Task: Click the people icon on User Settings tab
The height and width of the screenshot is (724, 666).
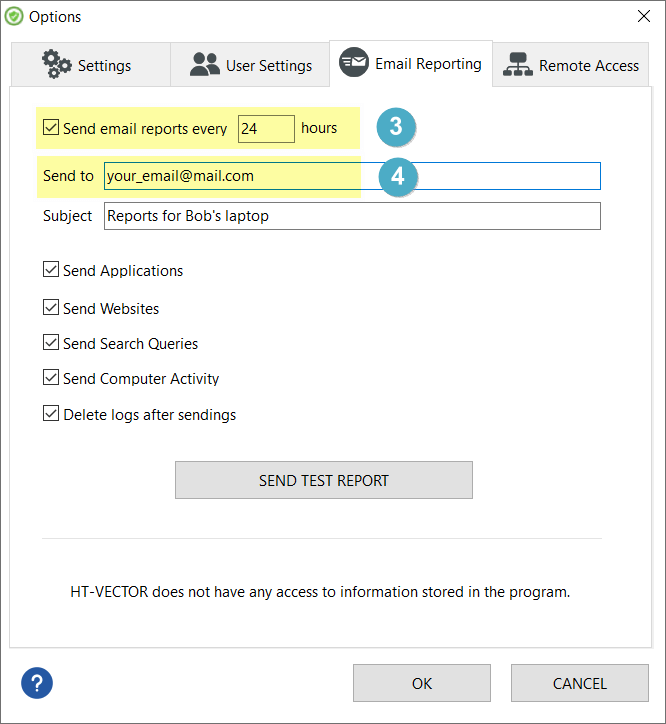Action: click(205, 64)
